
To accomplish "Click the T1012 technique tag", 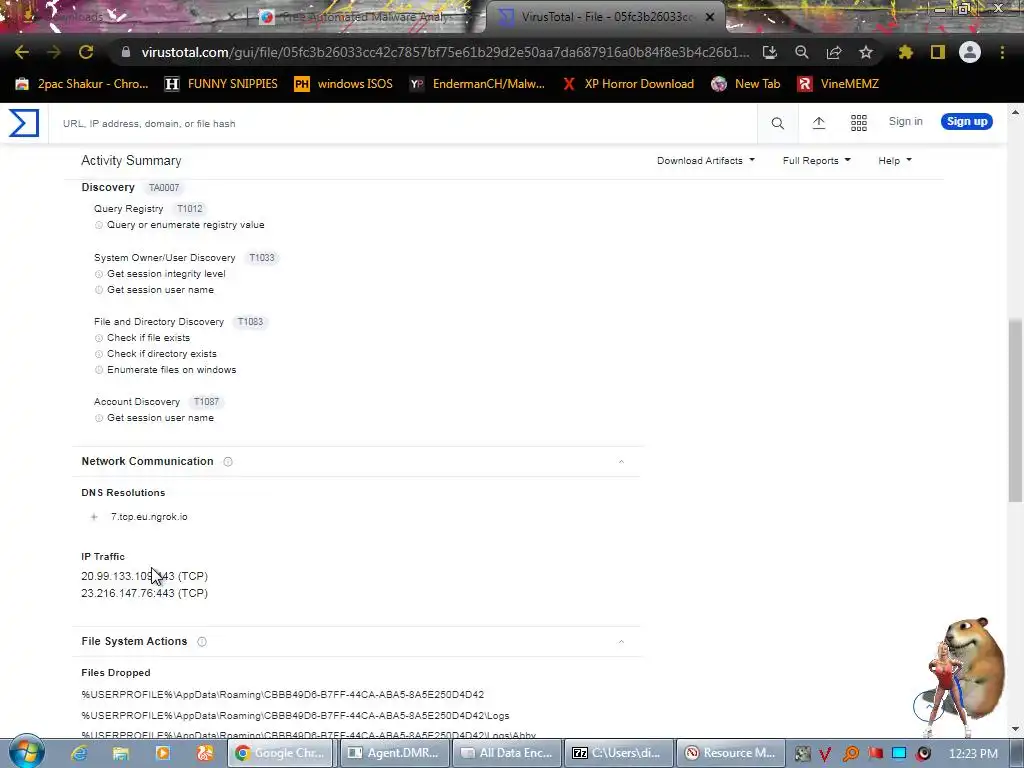I will [189, 209].
